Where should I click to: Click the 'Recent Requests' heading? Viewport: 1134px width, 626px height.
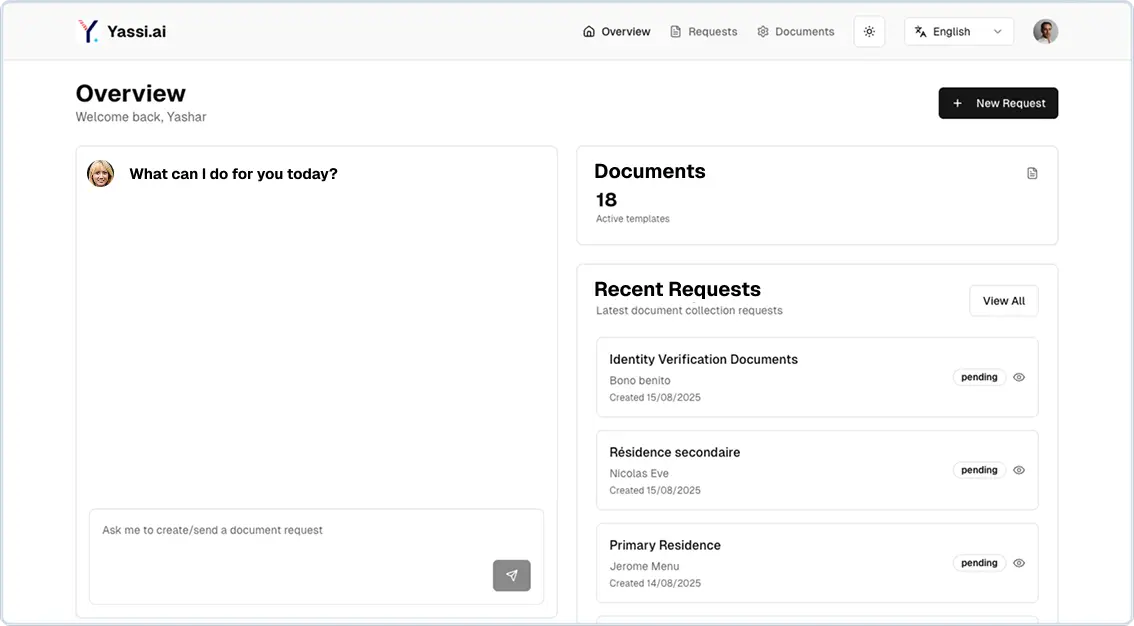click(x=677, y=289)
